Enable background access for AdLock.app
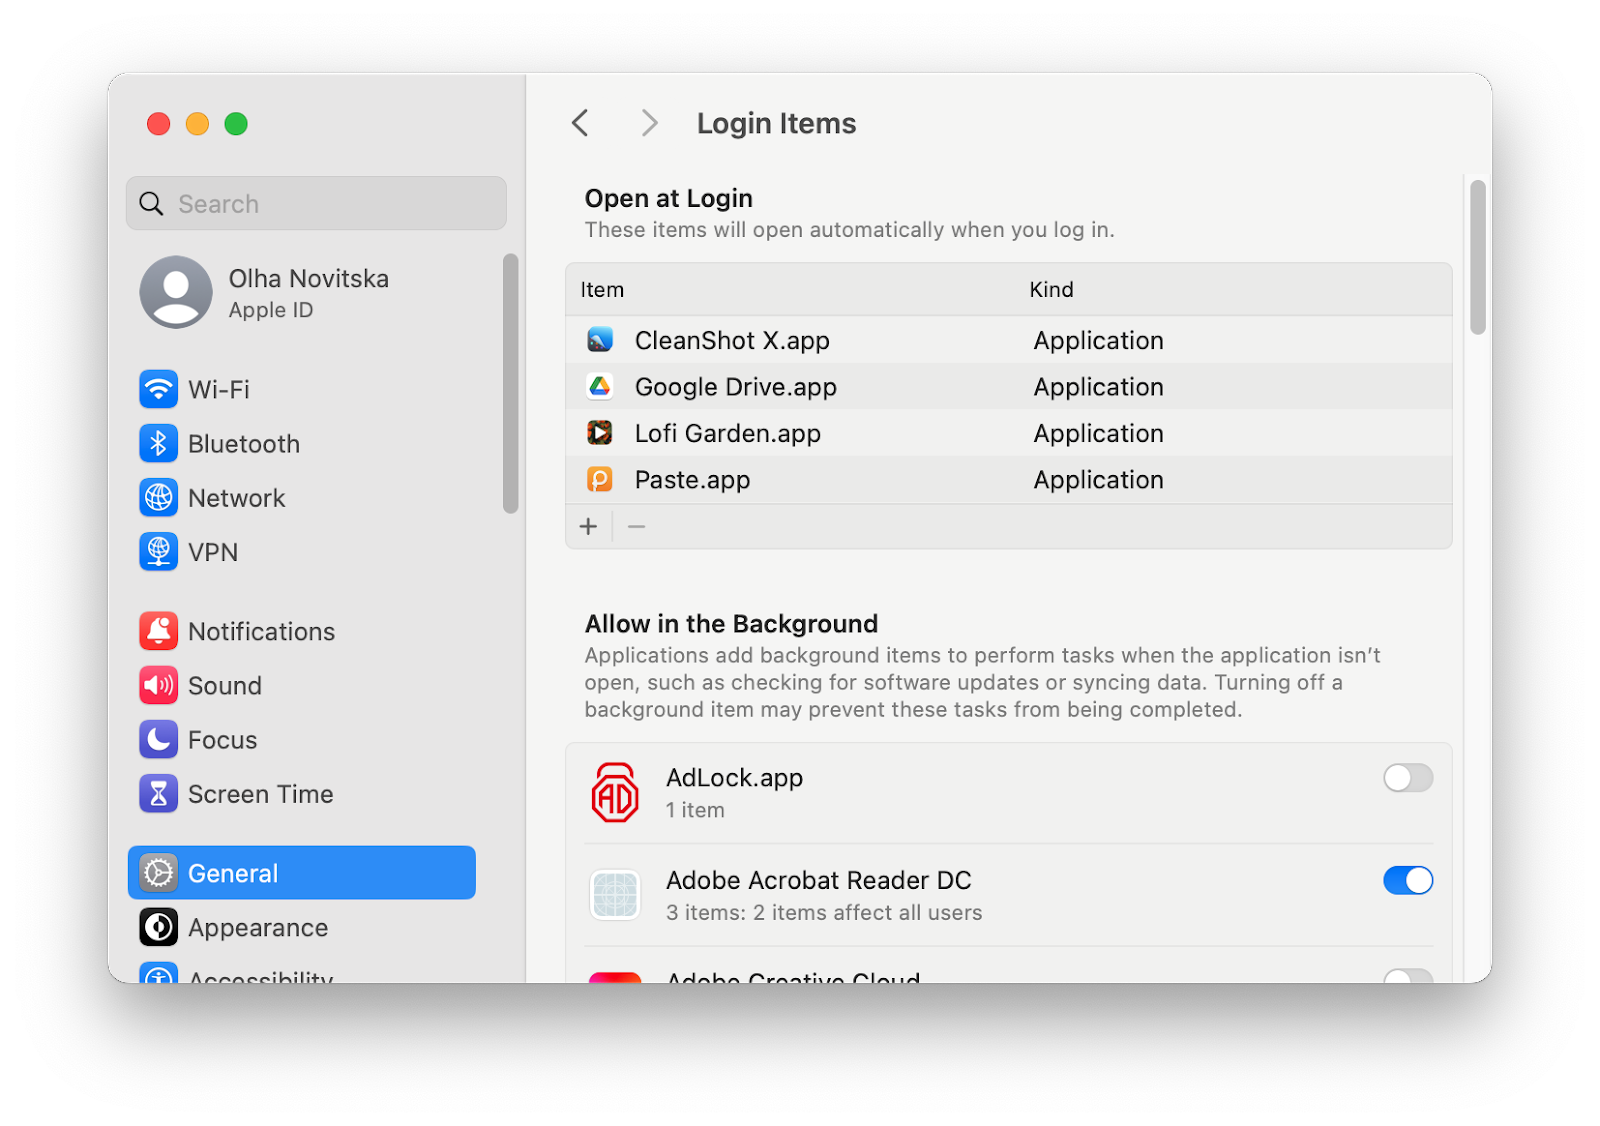Image resolution: width=1600 pixels, height=1126 pixels. [x=1408, y=778]
